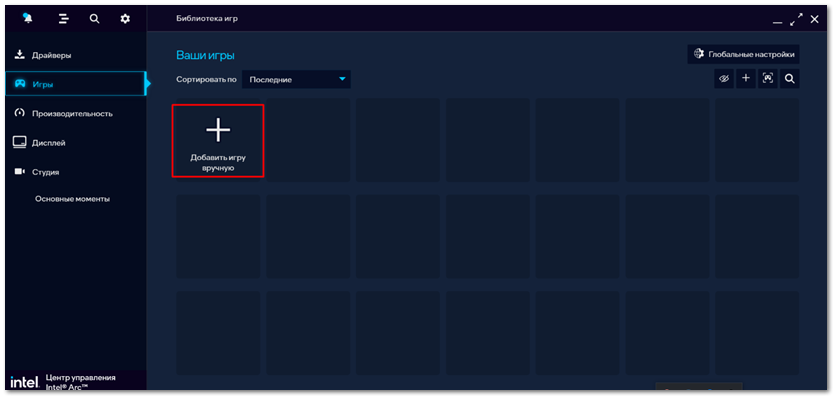Click the game library search icon

click(x=790, y=79)
